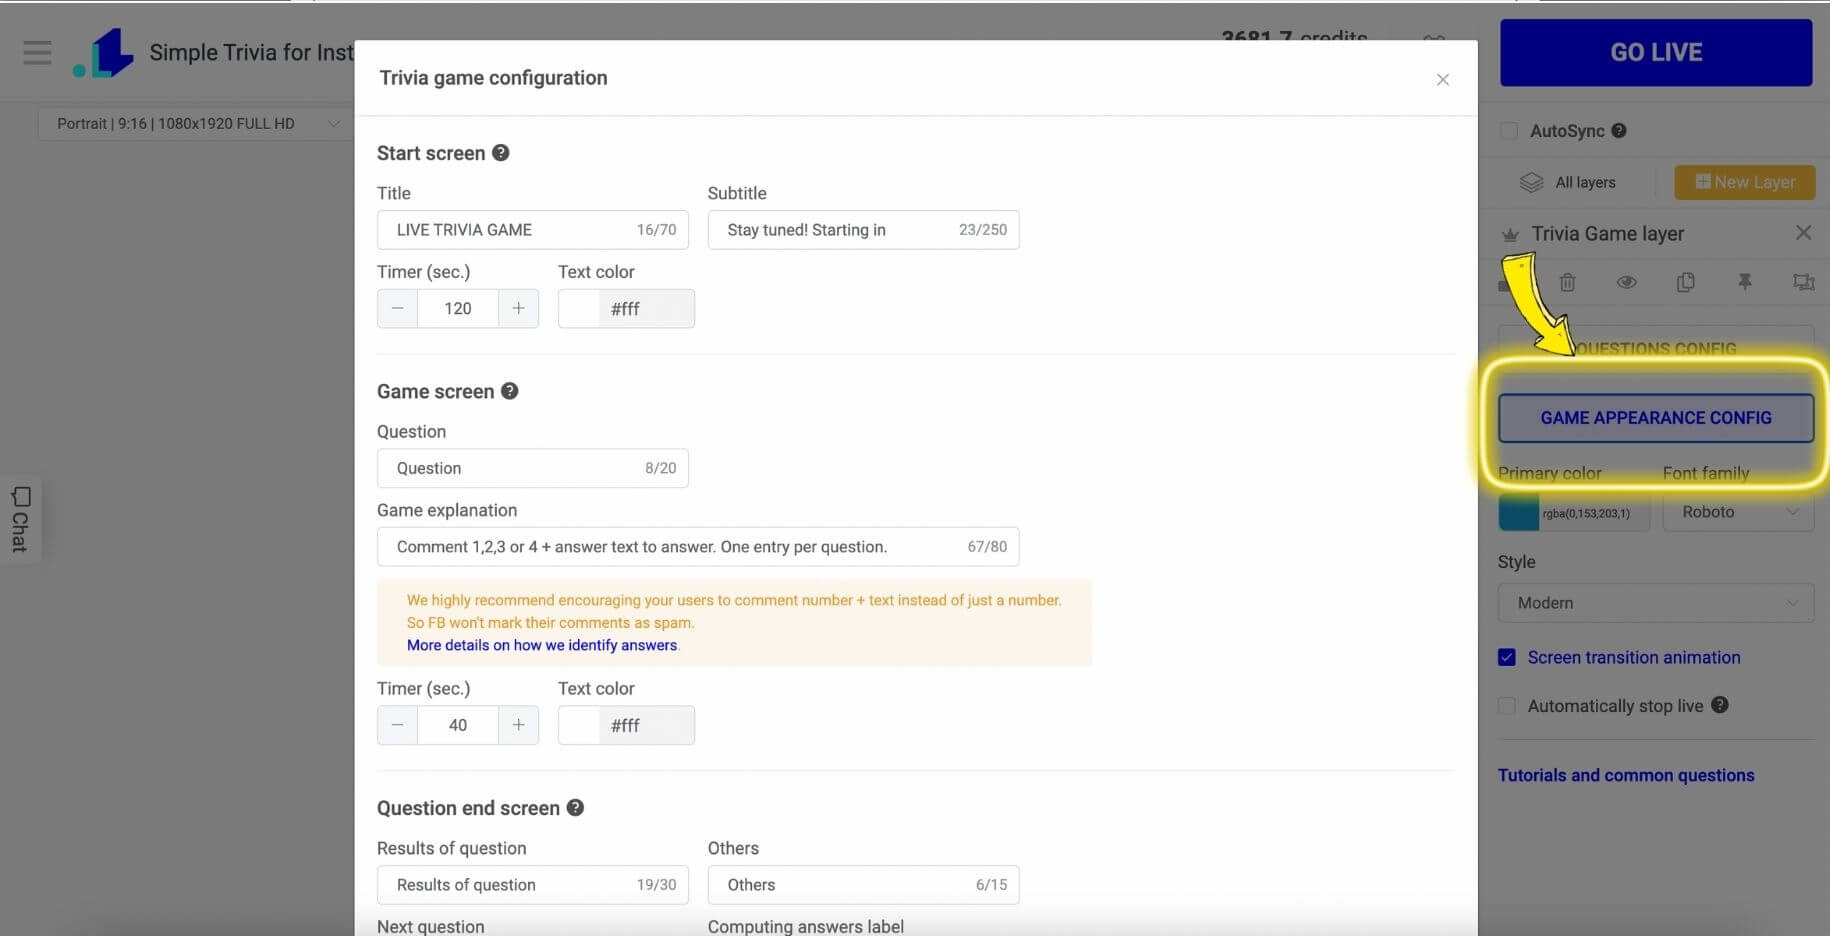The width and height of the screenshot is (1830, 936).
Task: Toggle Trivia Game layer visibility eye
Action: coord(1627,283)
